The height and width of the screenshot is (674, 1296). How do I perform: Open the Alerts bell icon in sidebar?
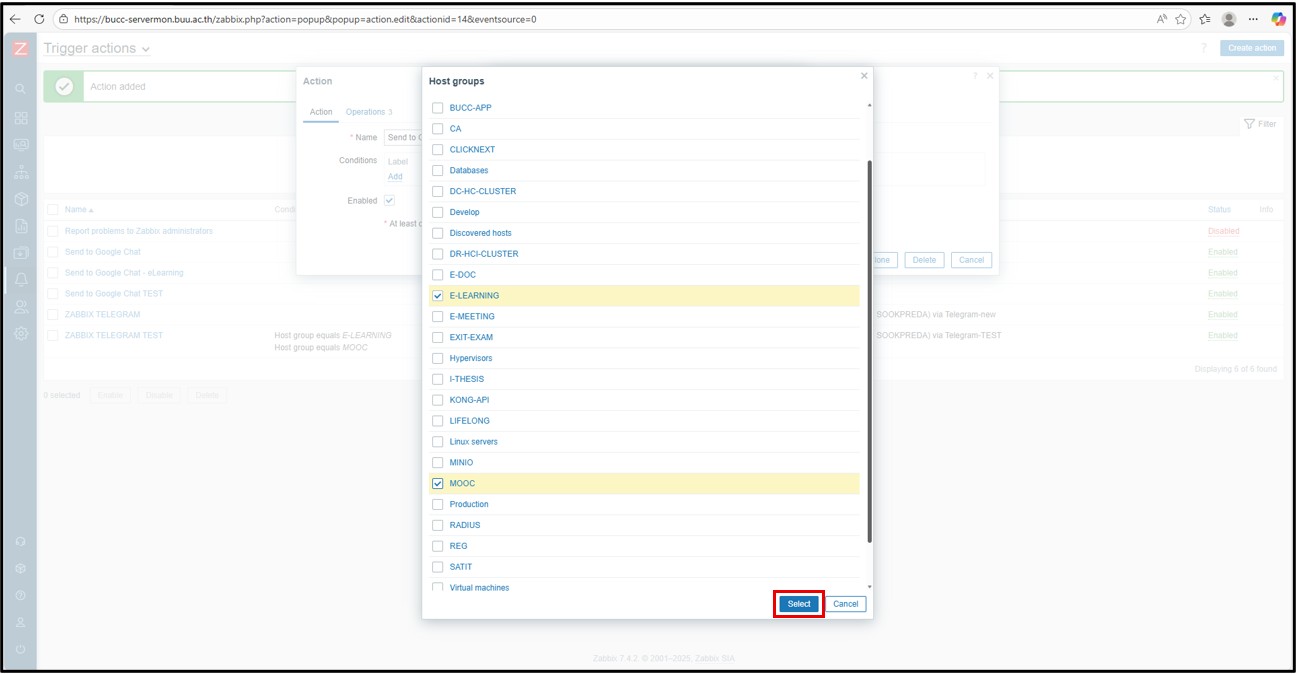point(21,279)
